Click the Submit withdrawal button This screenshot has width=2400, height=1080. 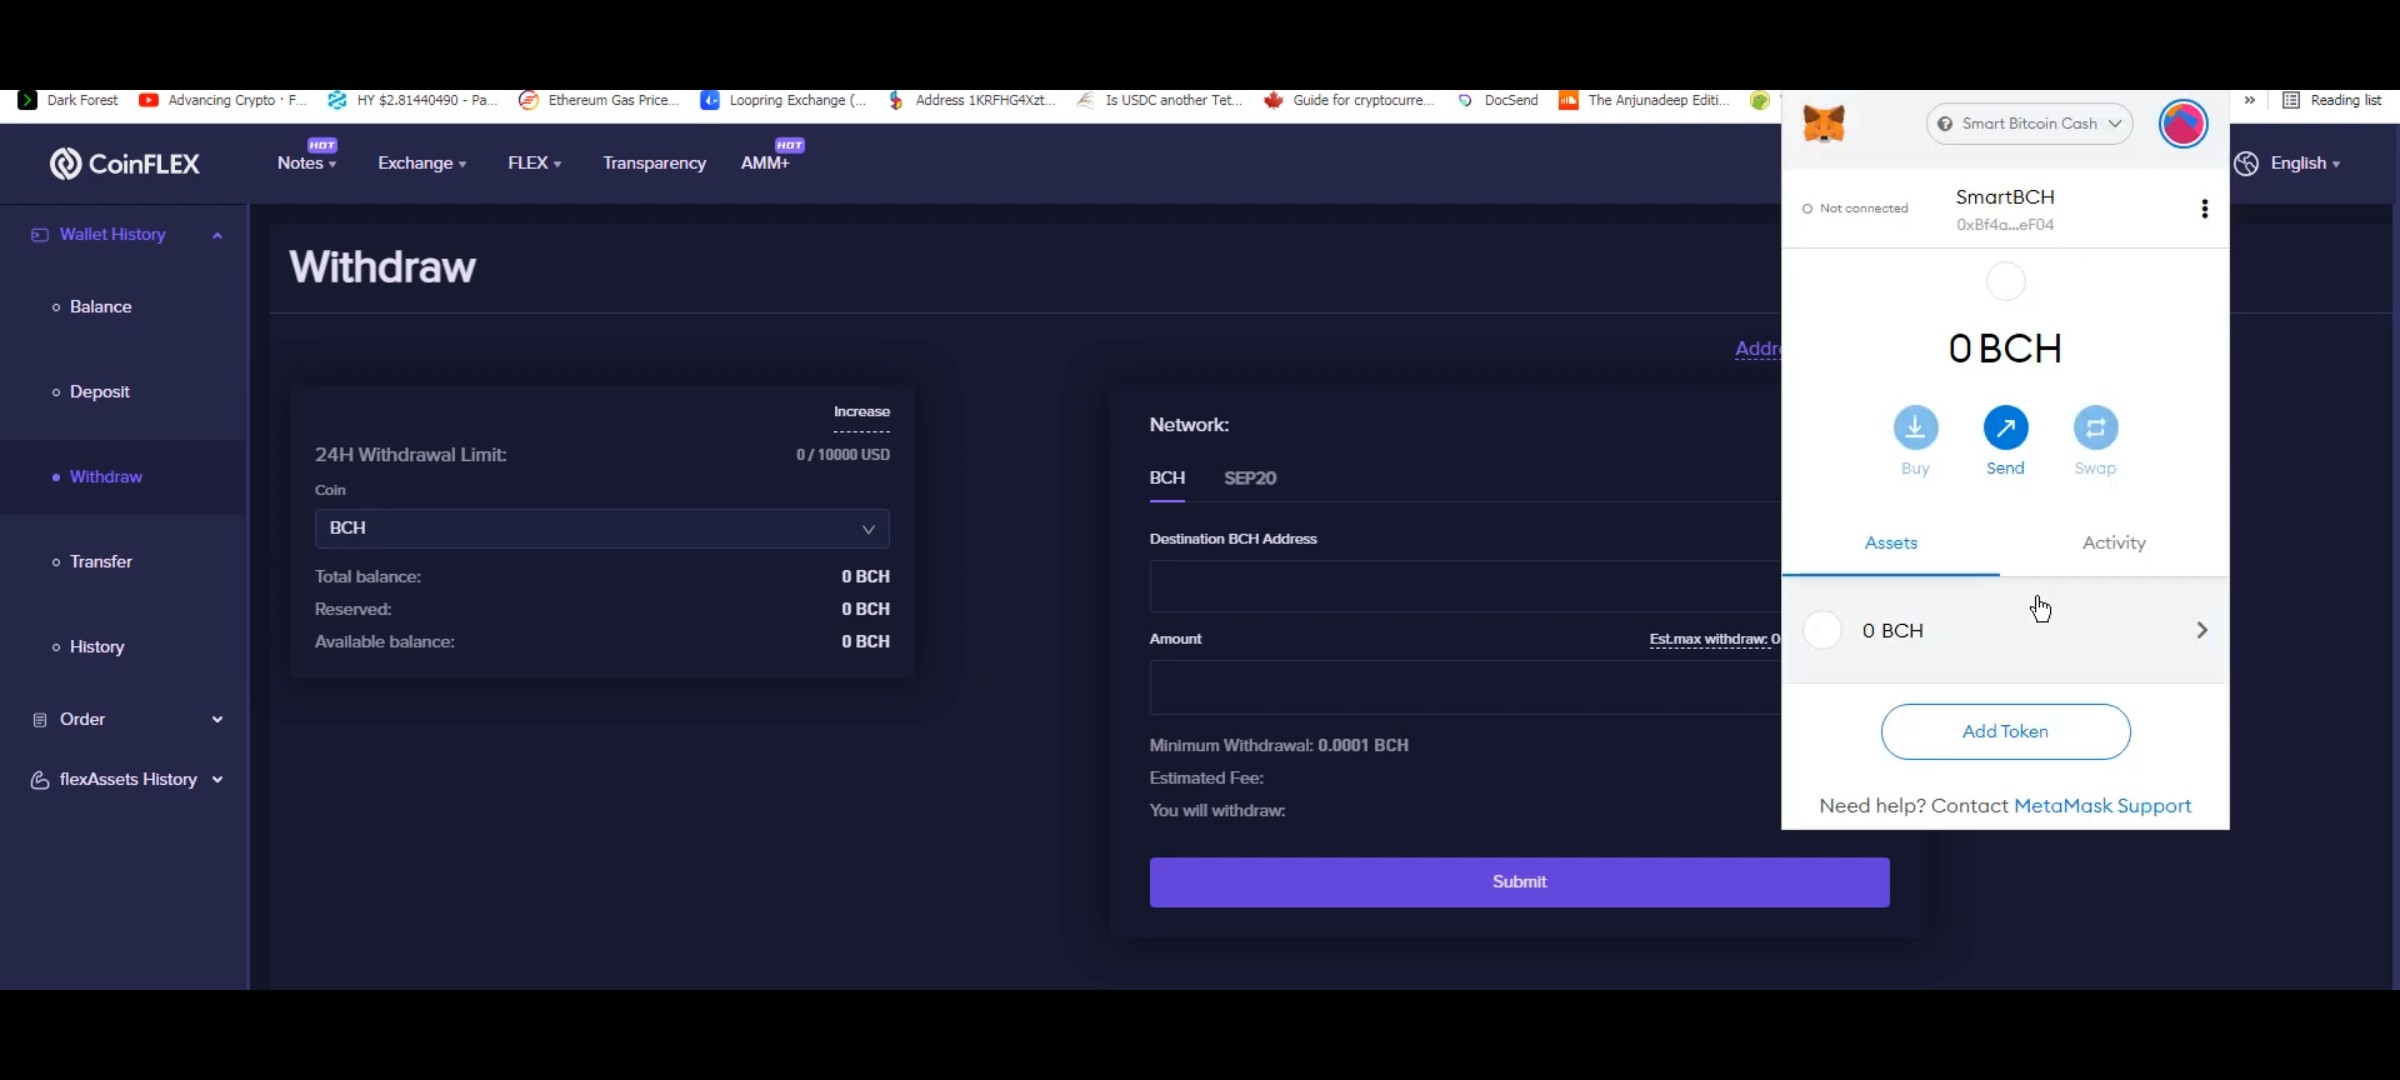pos(1519,882)
